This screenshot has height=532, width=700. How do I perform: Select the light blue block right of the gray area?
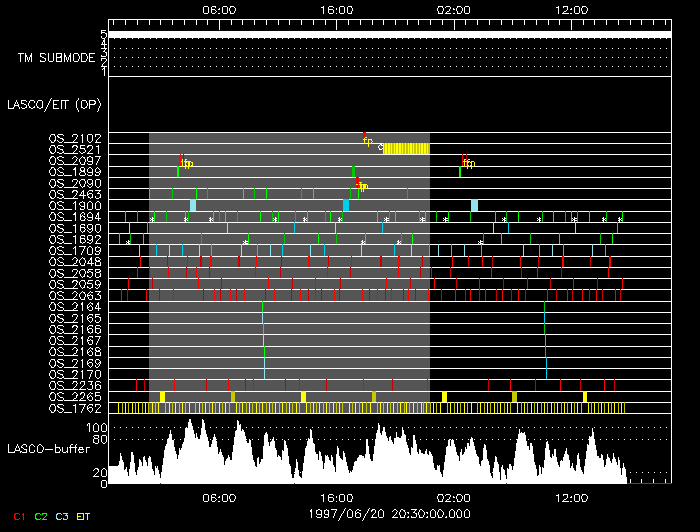pos(475,205)
